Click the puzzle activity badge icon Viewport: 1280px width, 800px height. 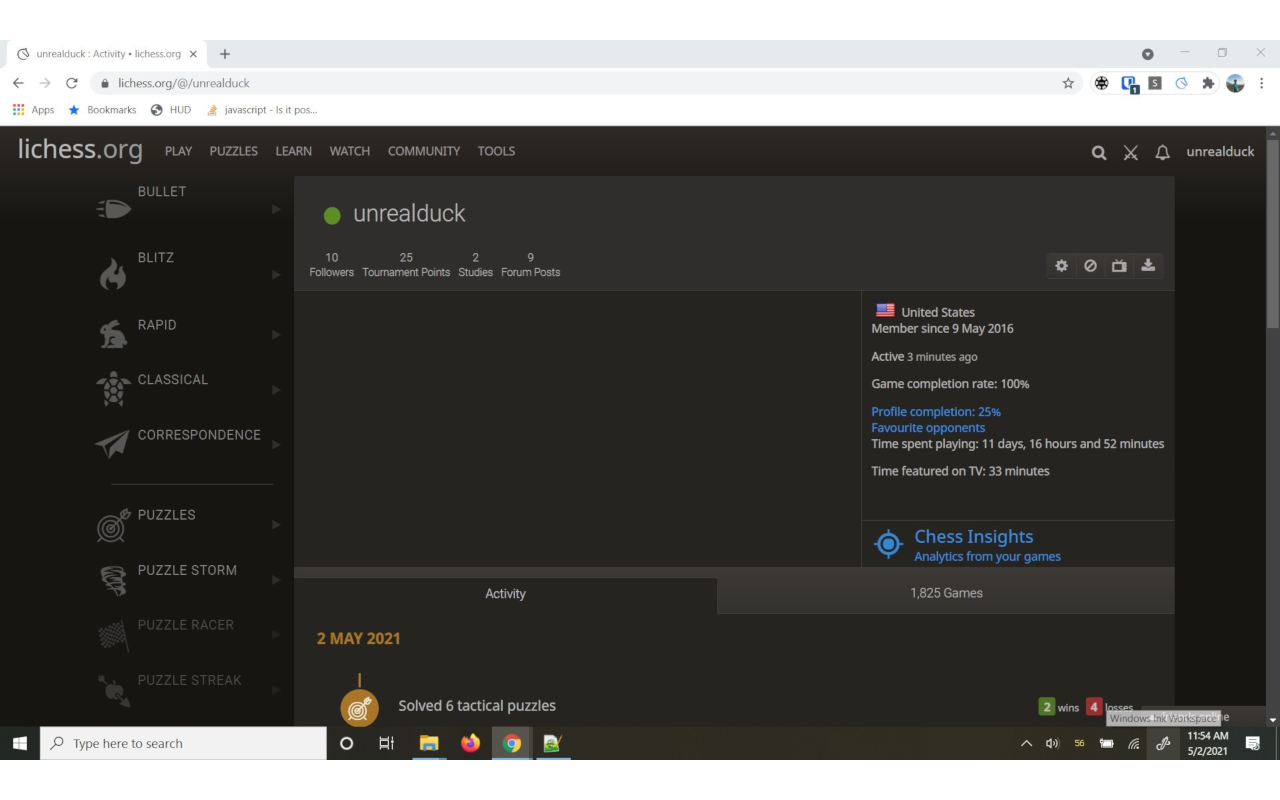tap(360, 707)
